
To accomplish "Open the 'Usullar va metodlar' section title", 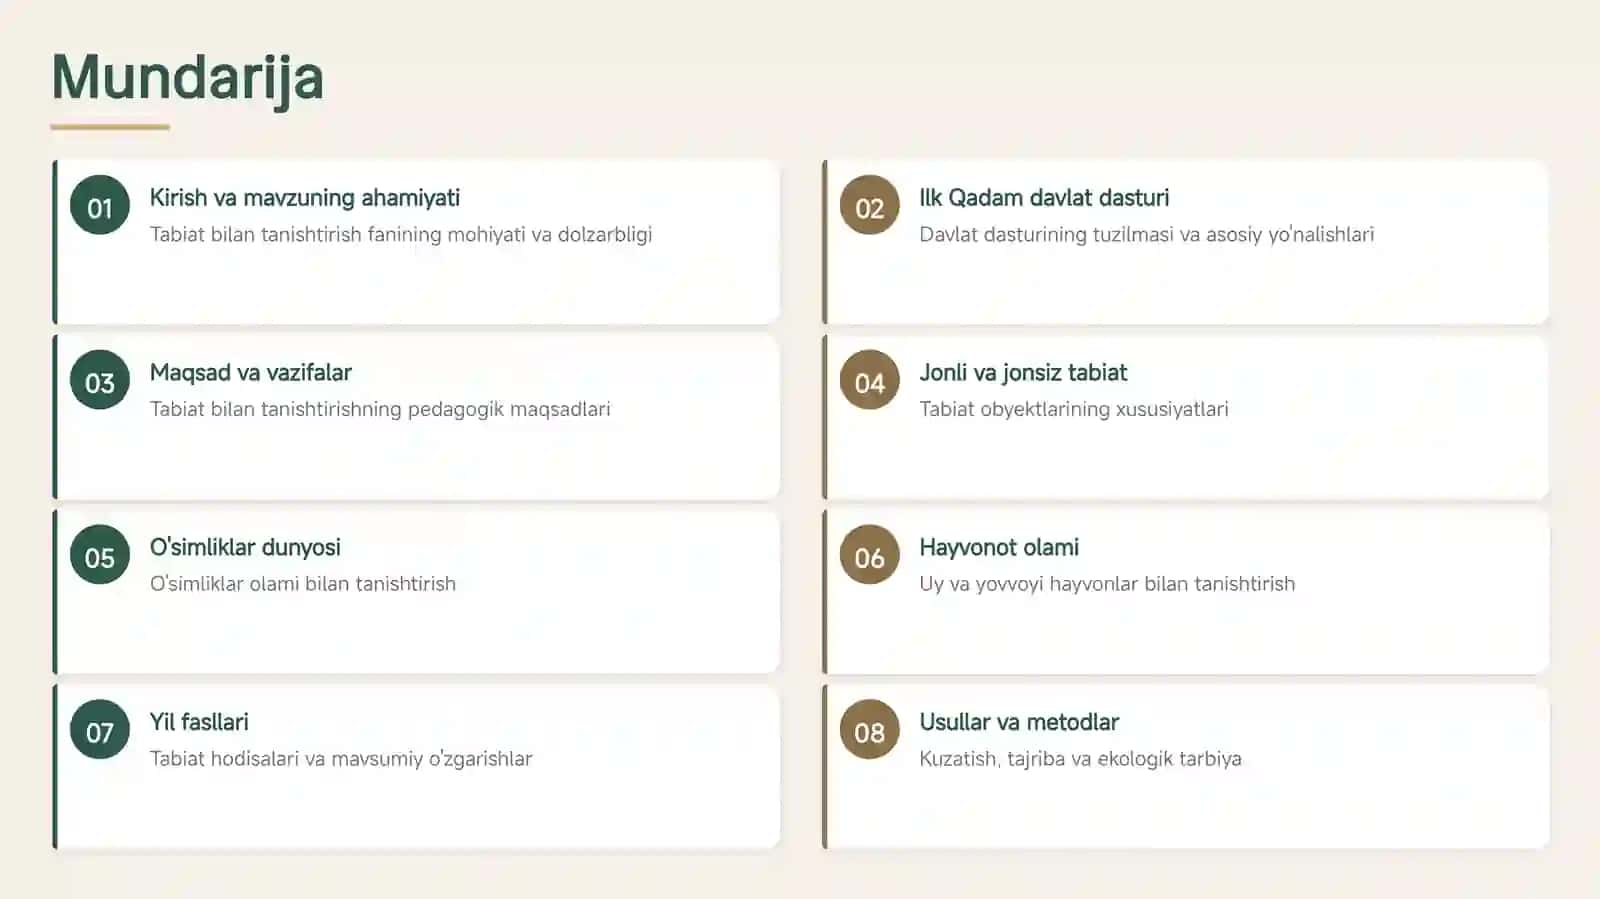I will [1019, 722].
